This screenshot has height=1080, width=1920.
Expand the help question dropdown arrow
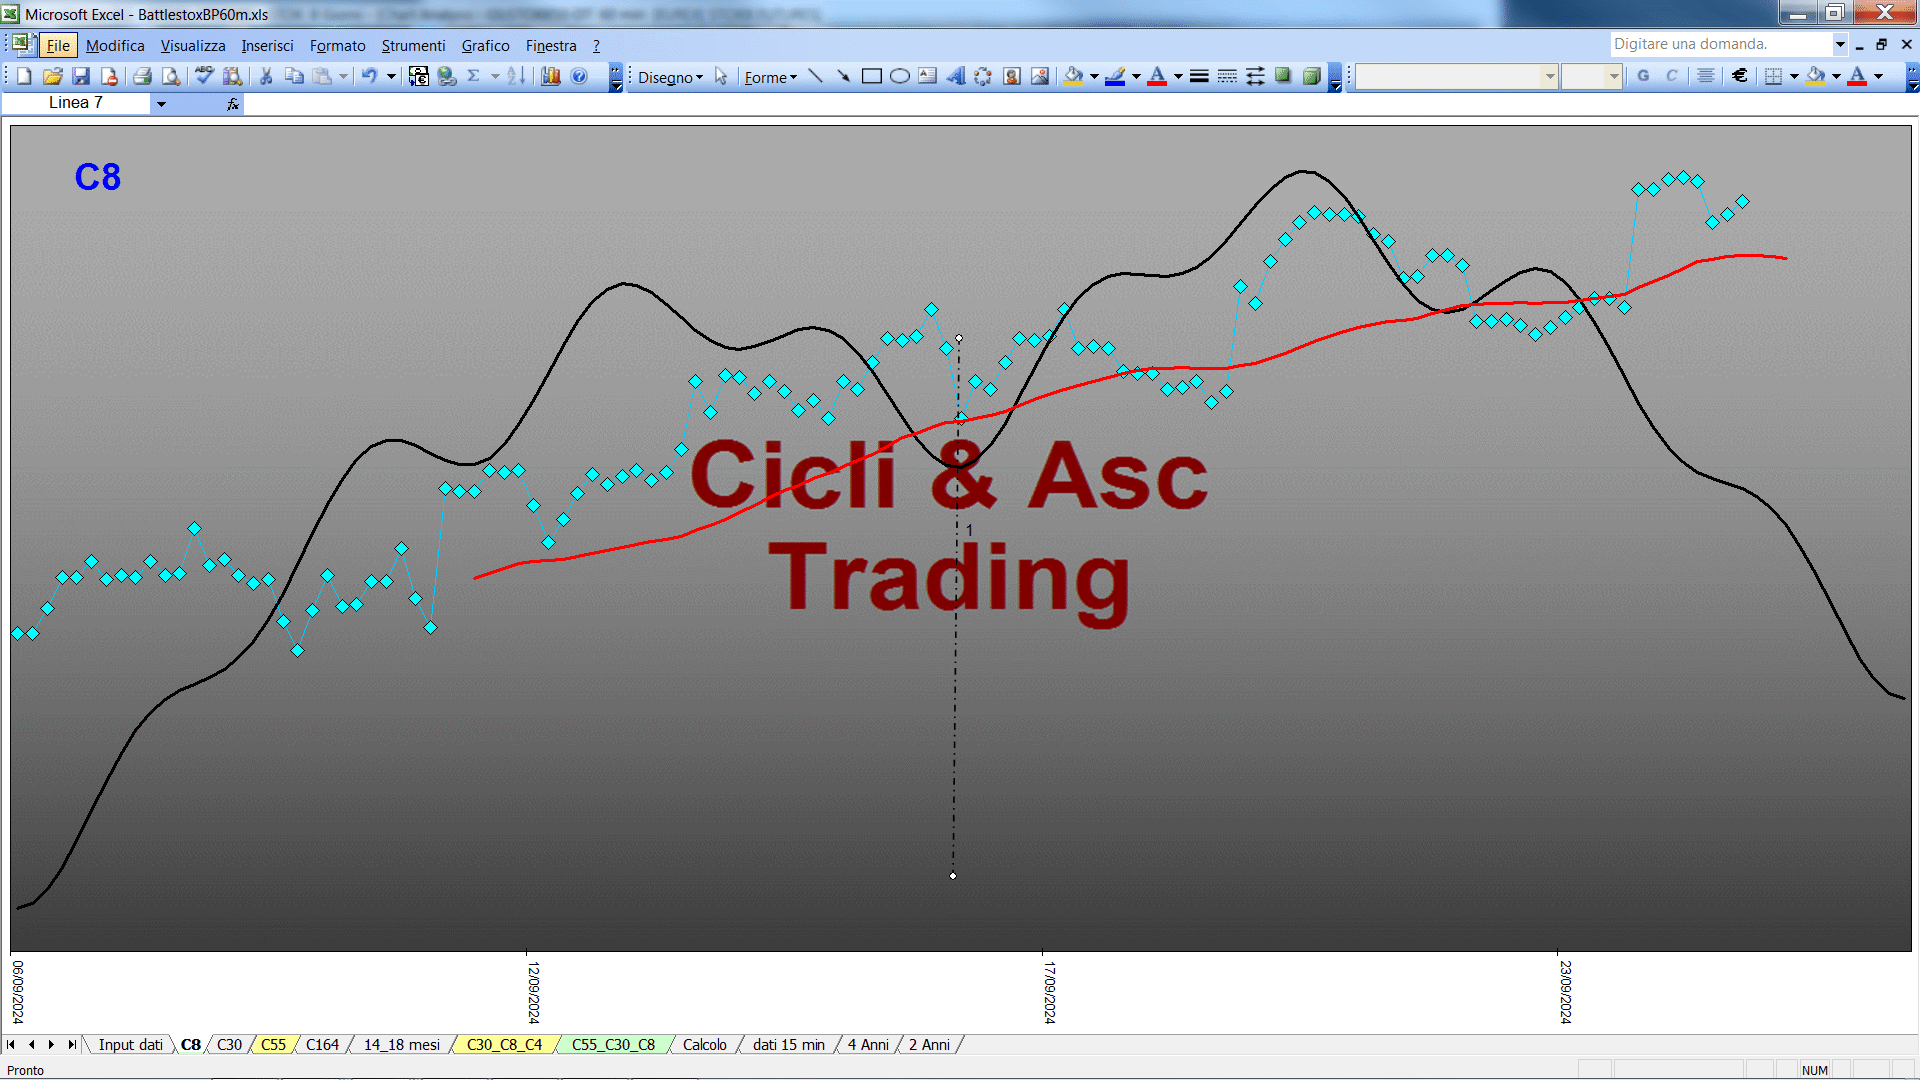pyautogui.click(x=1840, y=44)
